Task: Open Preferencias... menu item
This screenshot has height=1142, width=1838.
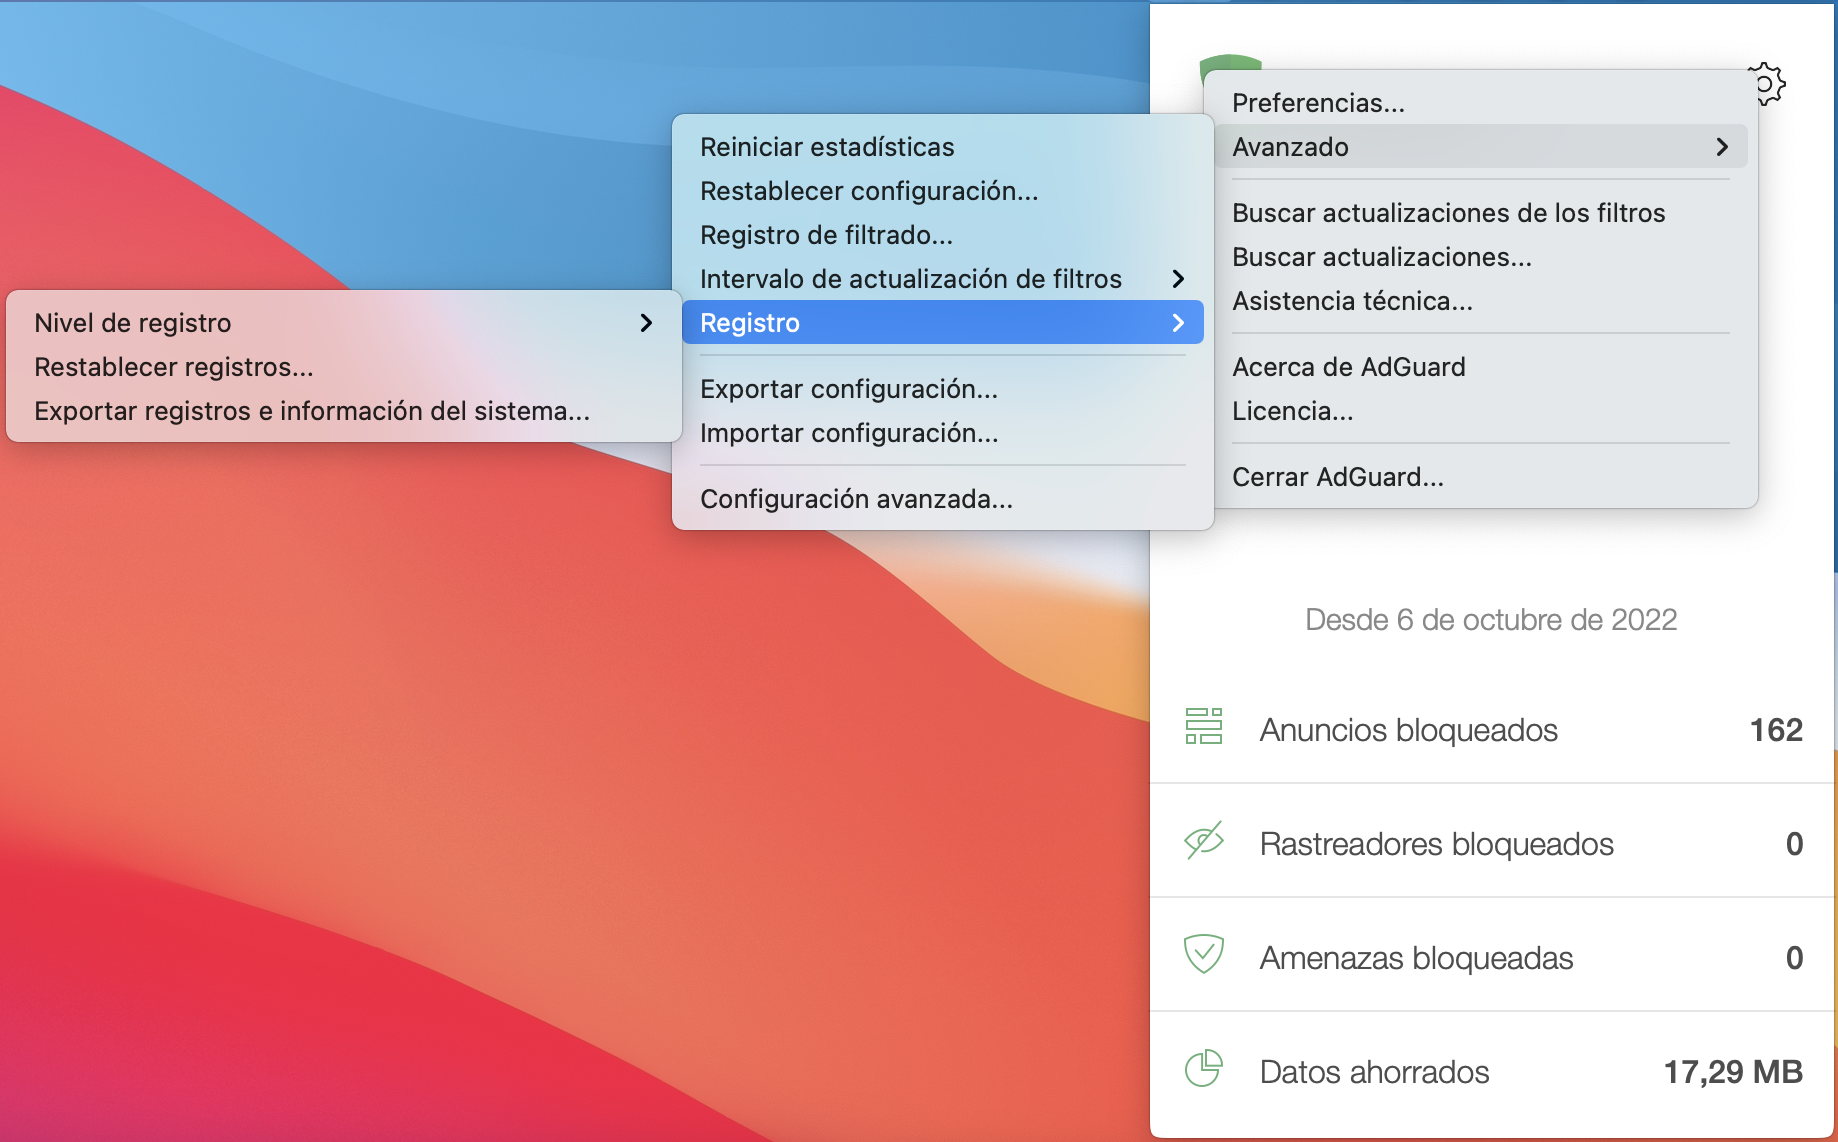Action: 1480,103
